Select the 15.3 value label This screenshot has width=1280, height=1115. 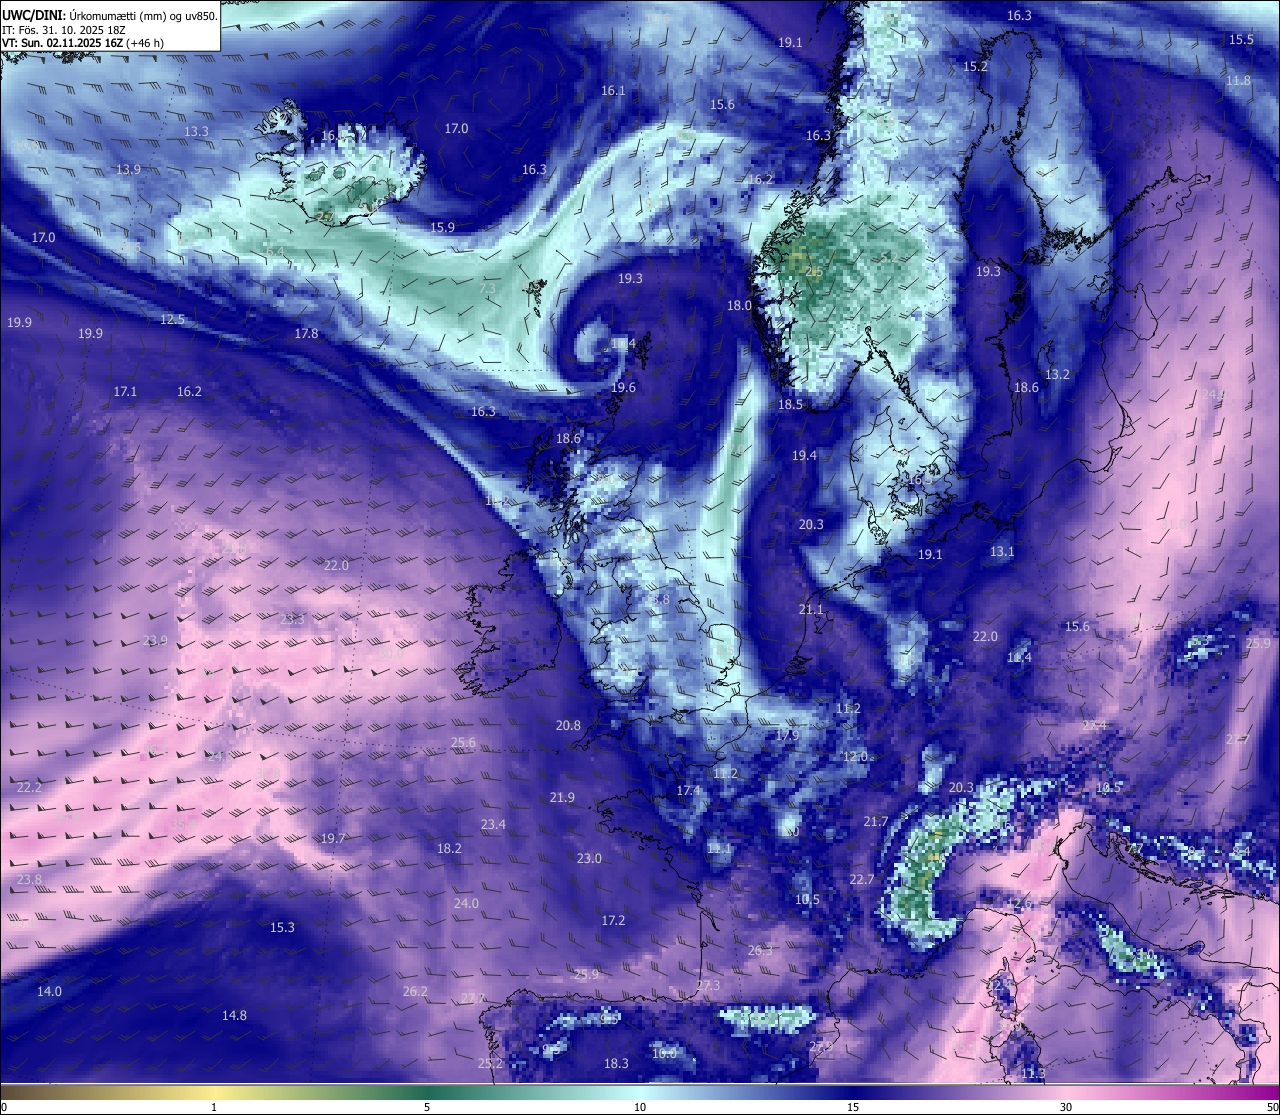pos(282,927)
